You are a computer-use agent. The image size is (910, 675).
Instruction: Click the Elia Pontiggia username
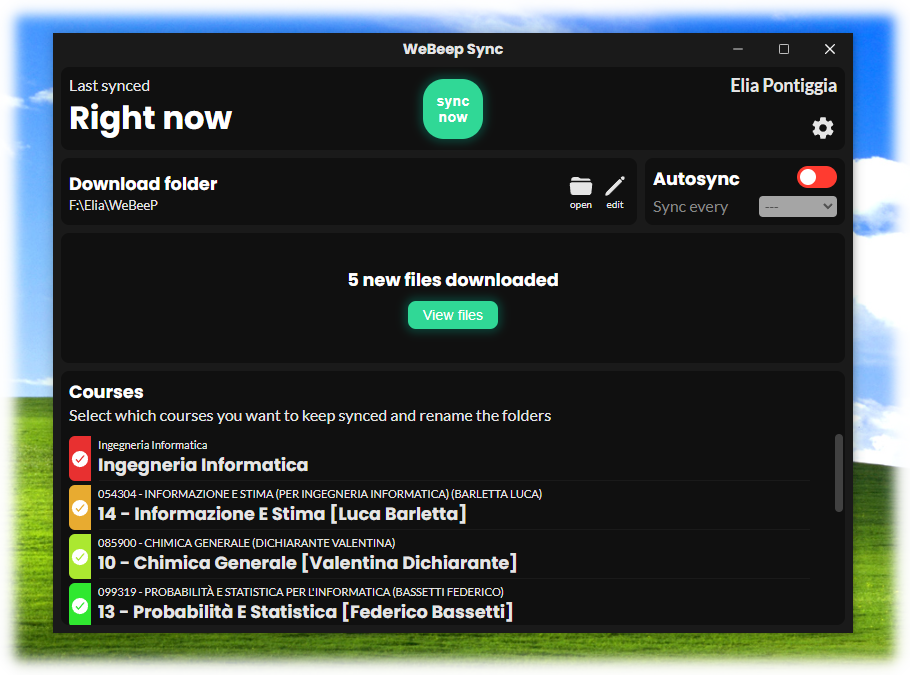pyautogui.click(x=783, y=86)
